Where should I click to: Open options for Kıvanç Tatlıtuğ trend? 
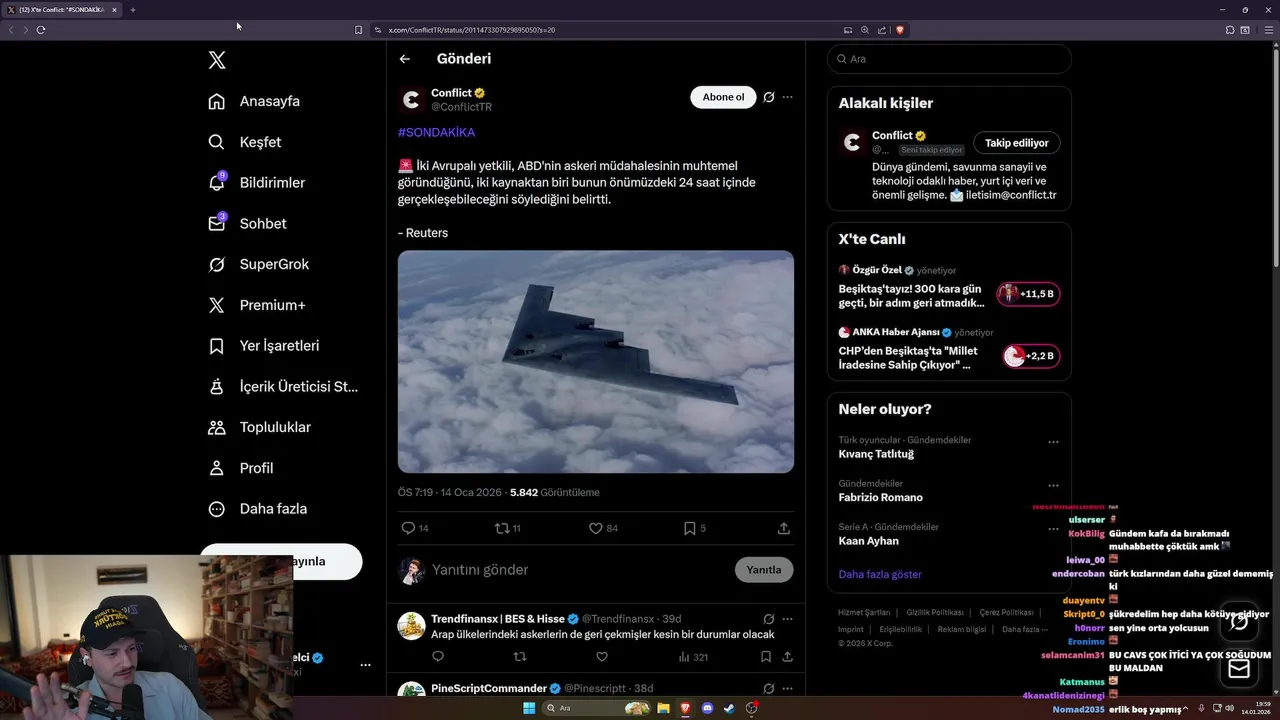1053,442
